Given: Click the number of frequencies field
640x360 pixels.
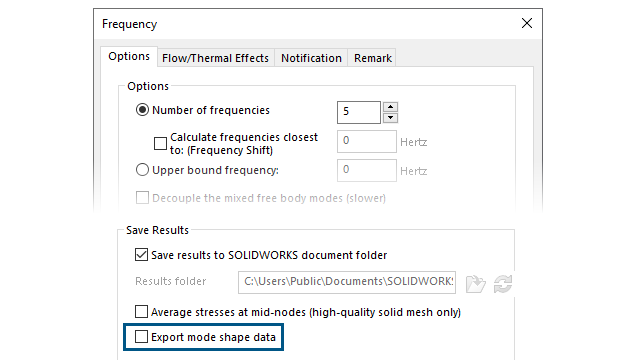Looking at the screenshot, I should click(359, 112).
